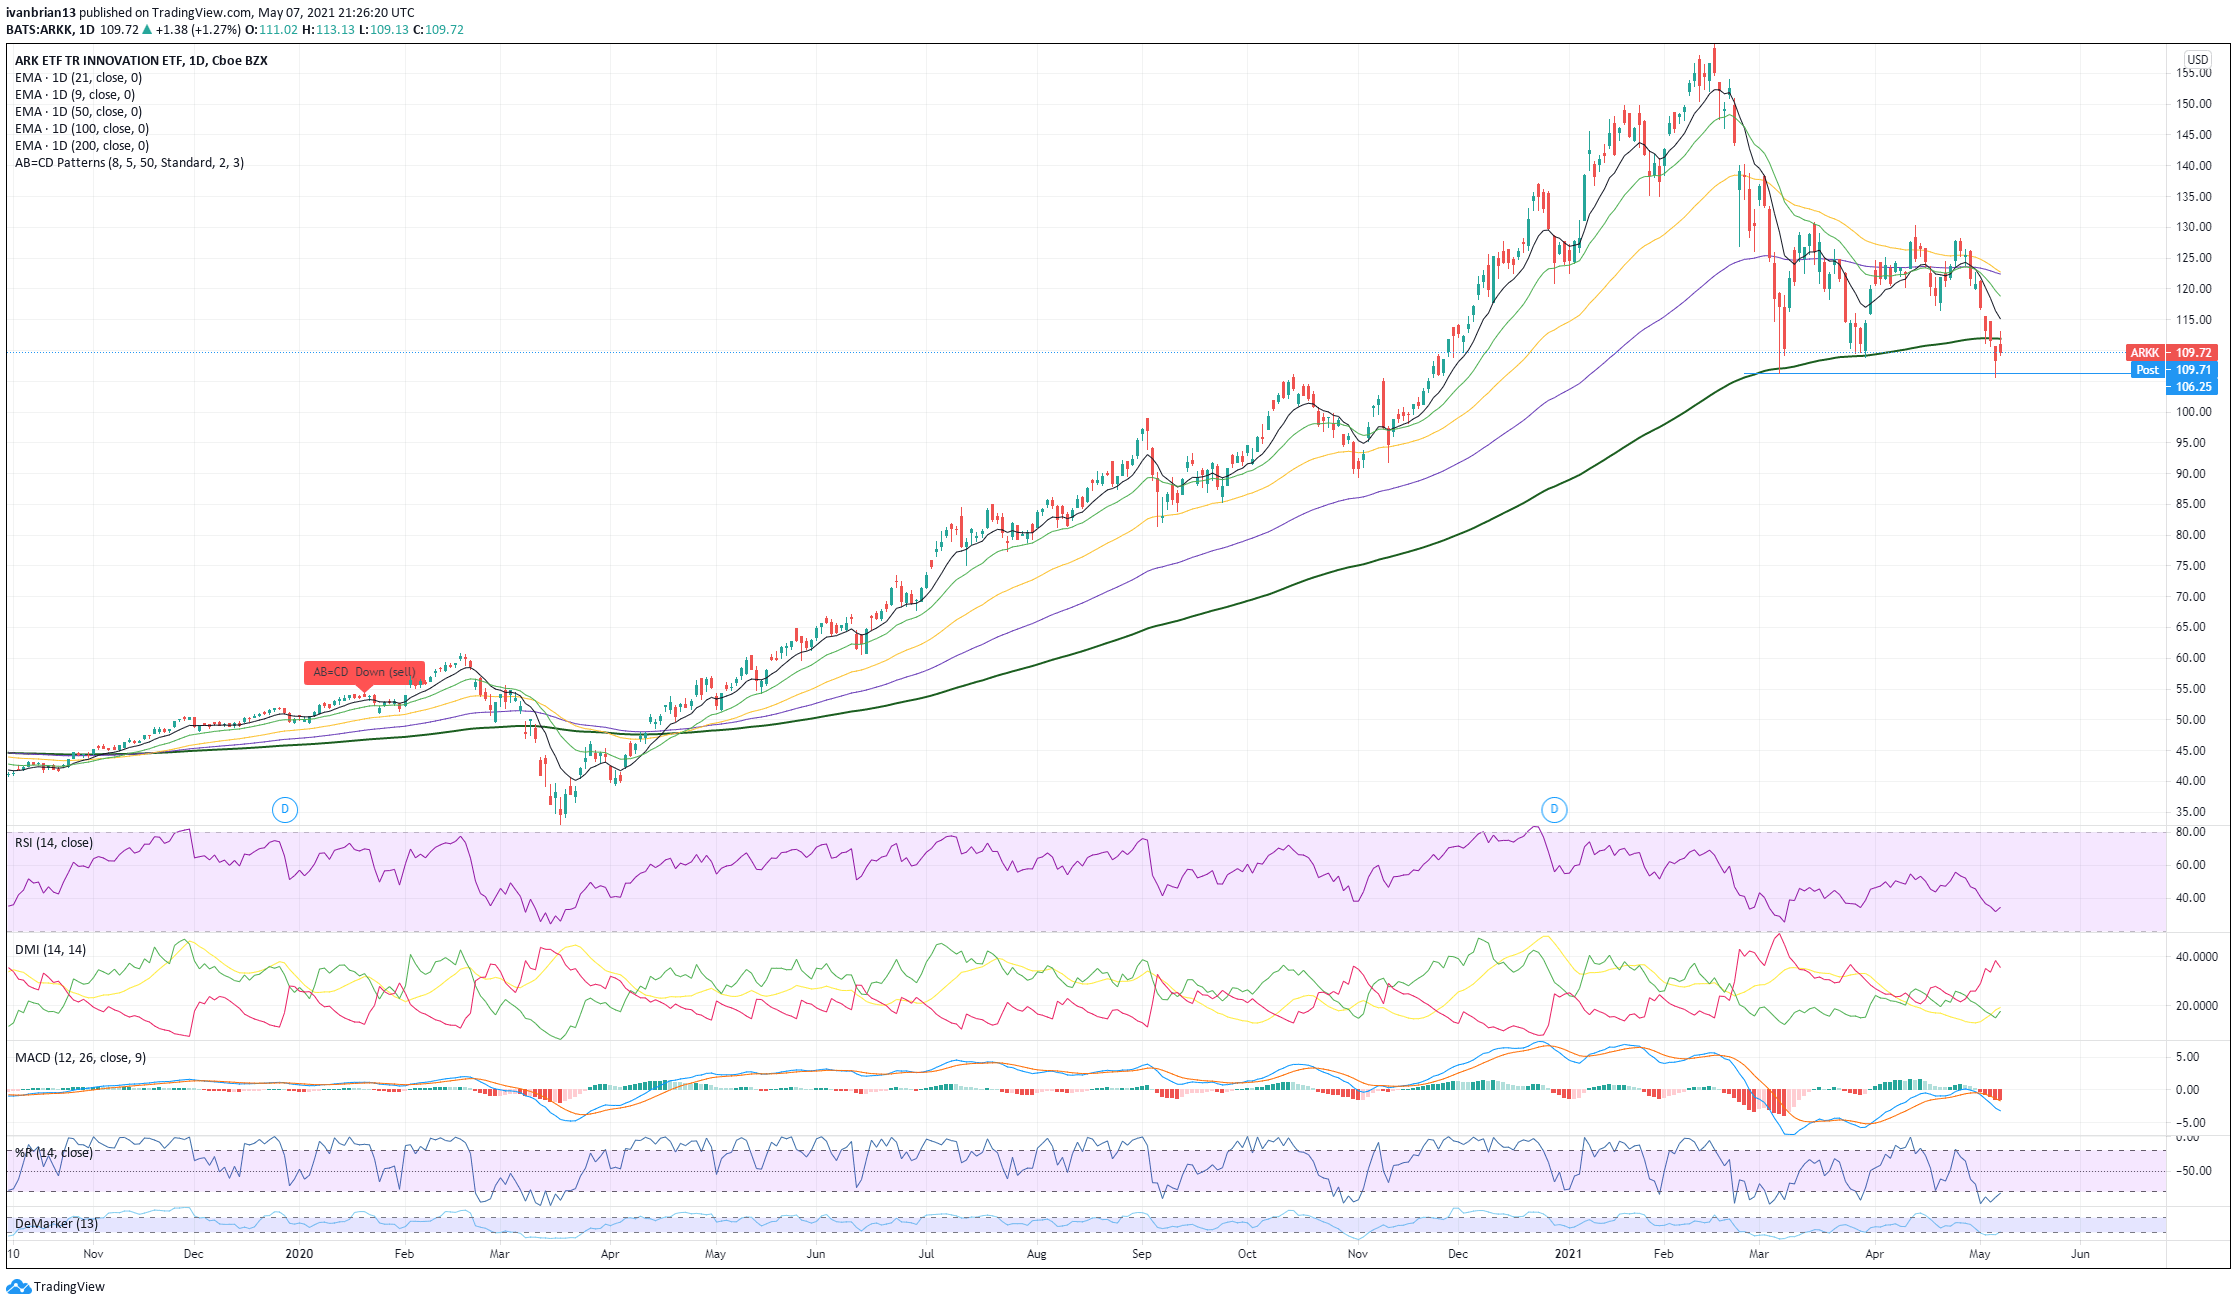
Task: Open the dividend marker D near January 2020
Action: [x=285, y=809]
